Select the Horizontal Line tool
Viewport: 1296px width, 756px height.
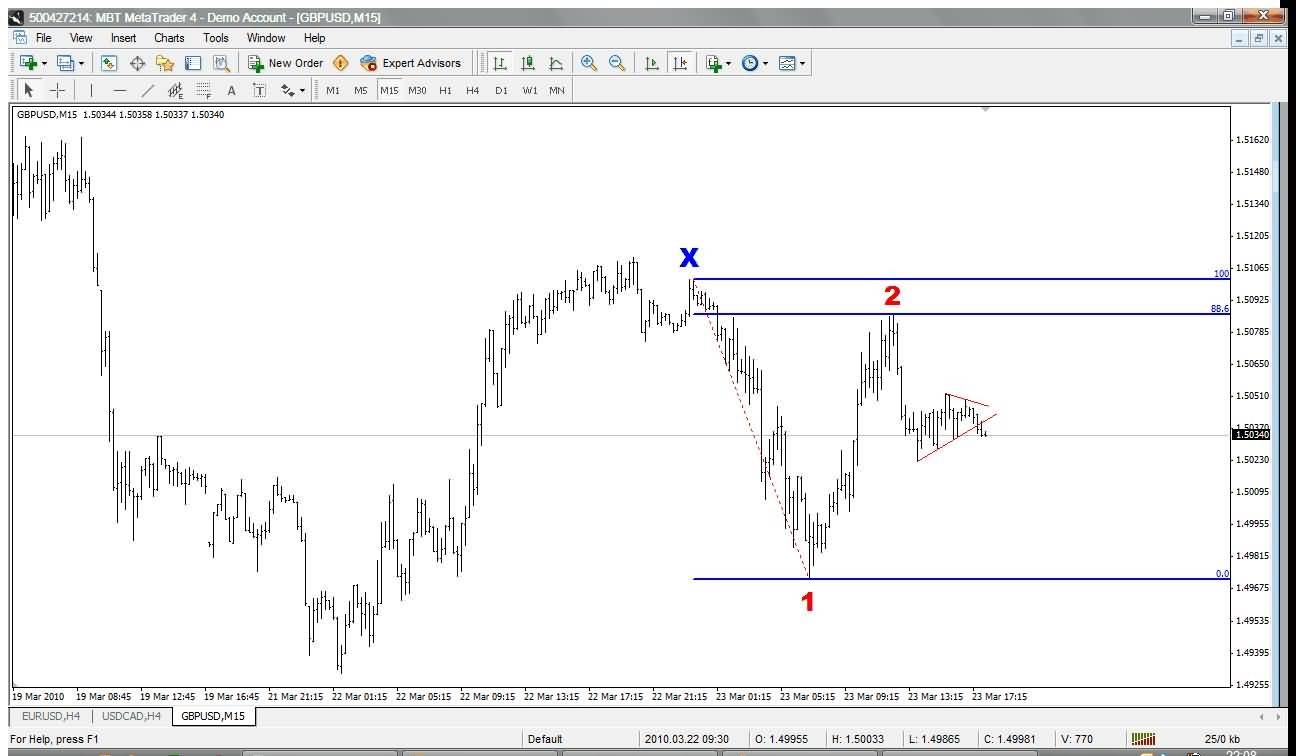tap(119, 90)
